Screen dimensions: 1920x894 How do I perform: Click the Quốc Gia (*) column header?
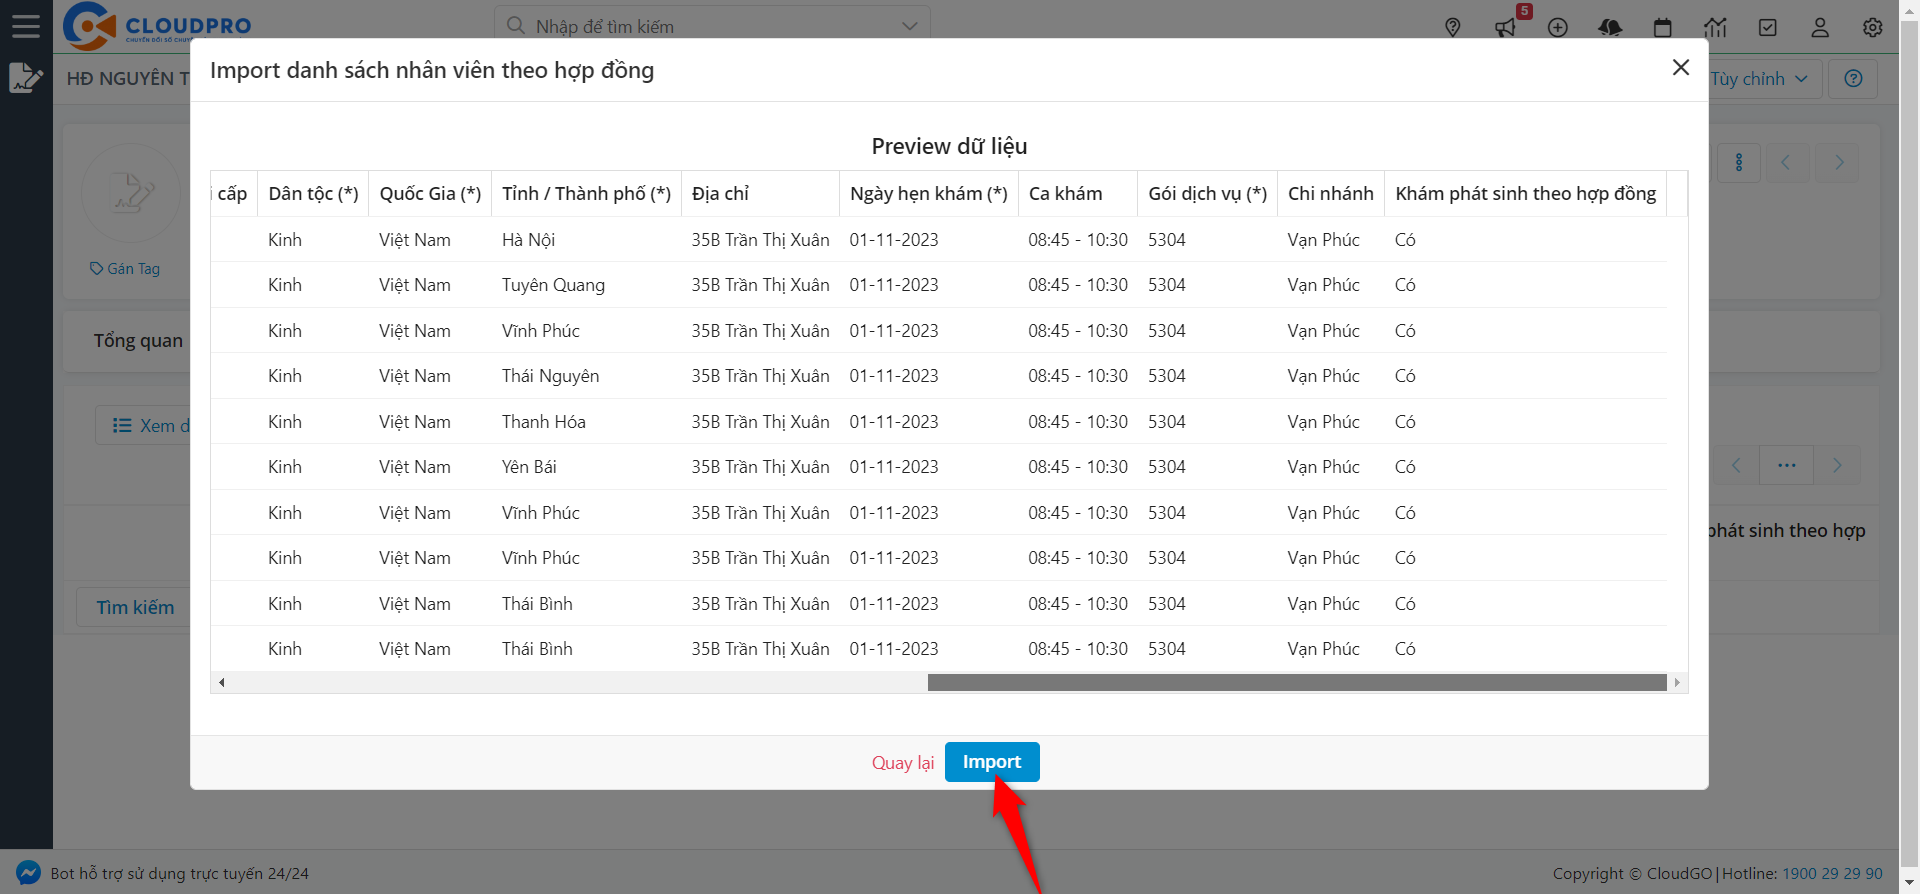coord(430,194)
